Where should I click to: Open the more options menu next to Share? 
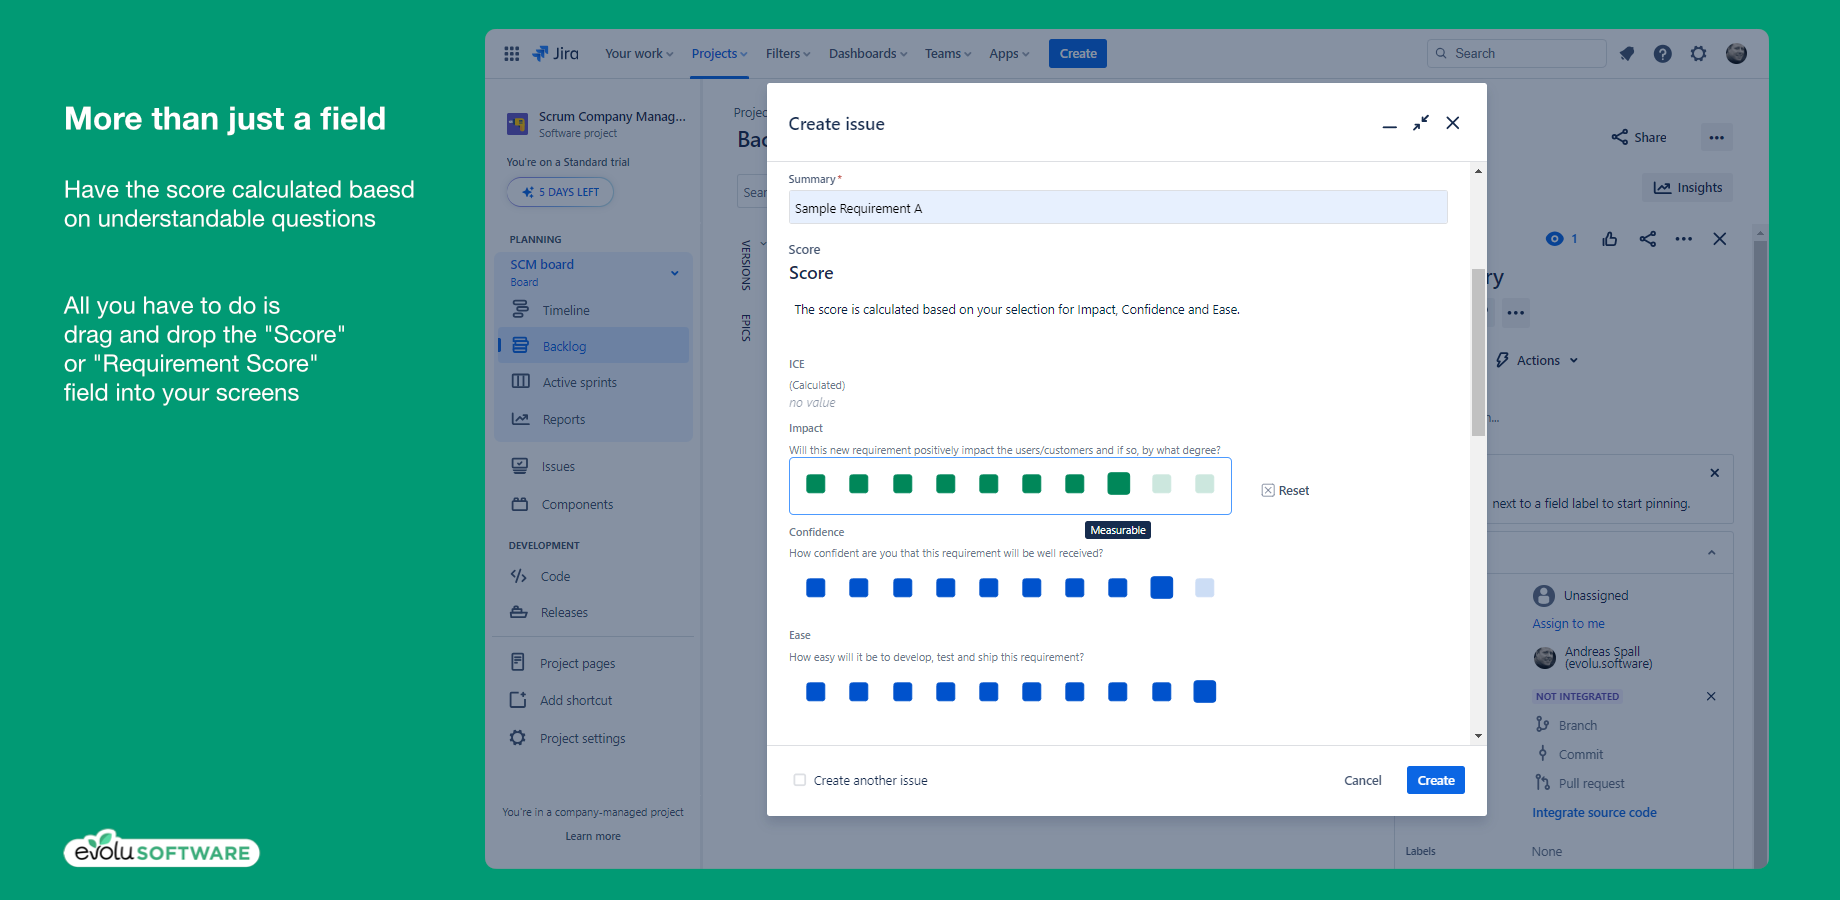point(1716,137)
